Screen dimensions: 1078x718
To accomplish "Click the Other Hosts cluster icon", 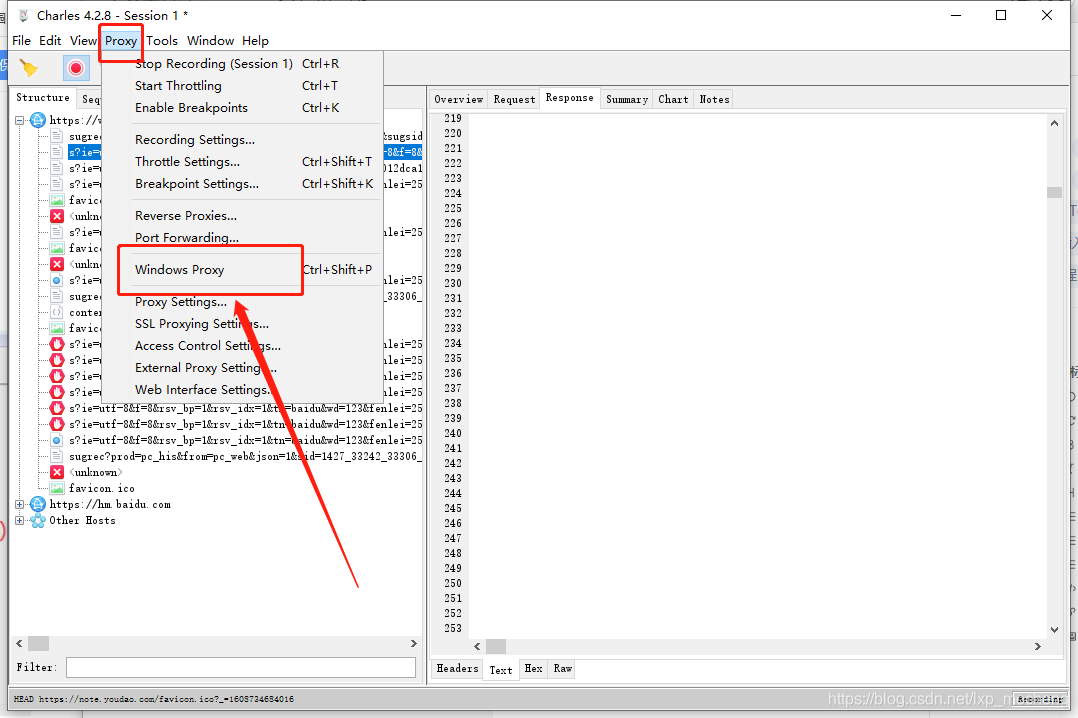I will (38, 521).
